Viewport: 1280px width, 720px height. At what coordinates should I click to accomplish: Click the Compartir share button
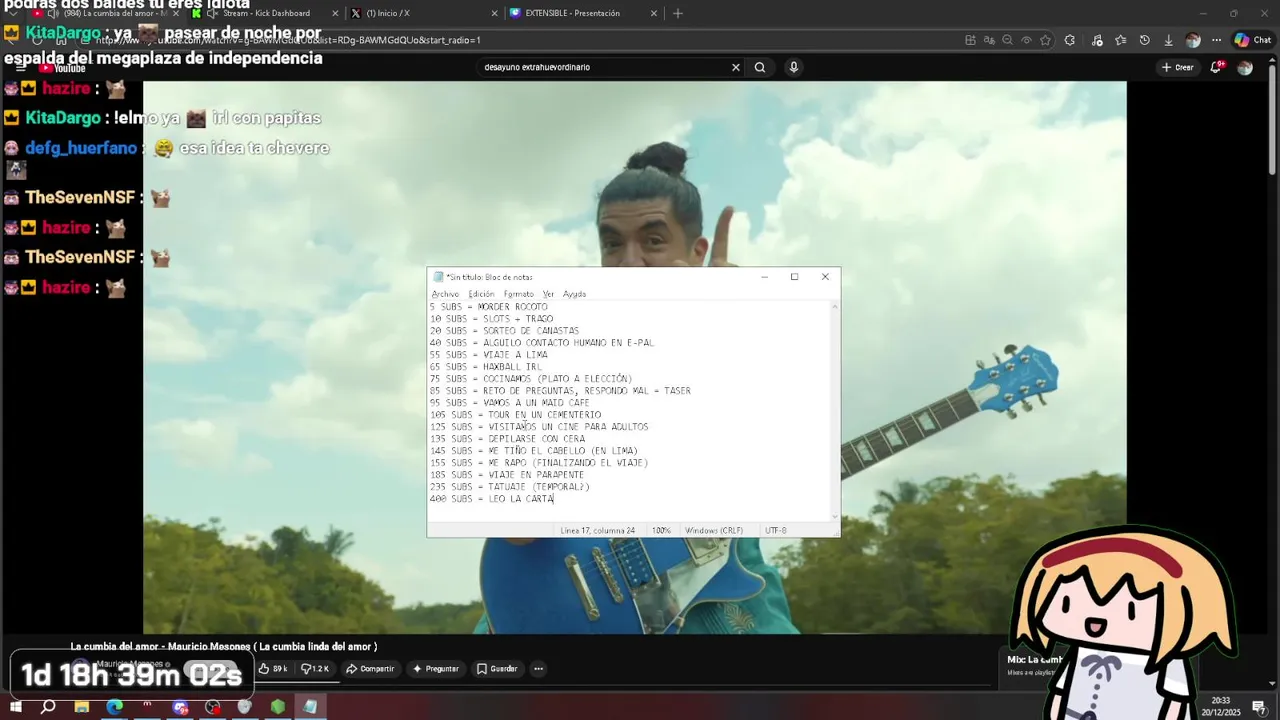370,668
